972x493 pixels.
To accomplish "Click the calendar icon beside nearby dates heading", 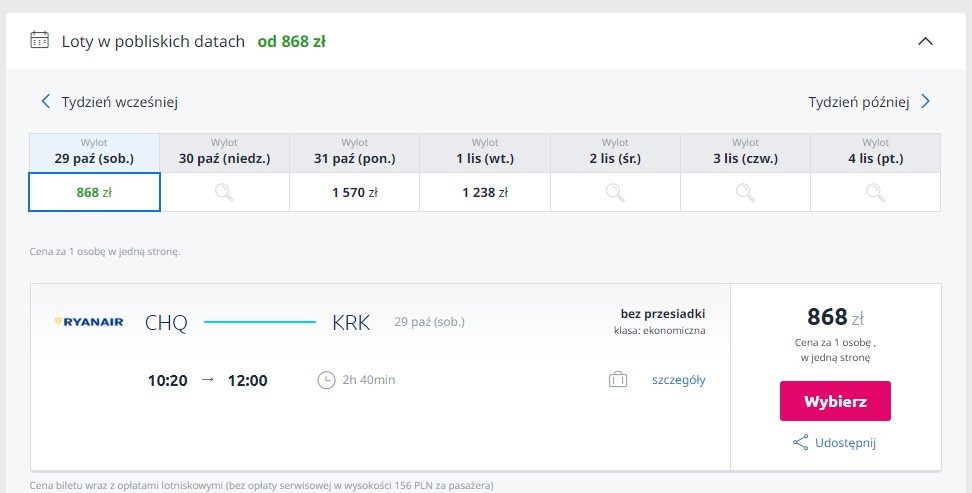I will 40,41.
